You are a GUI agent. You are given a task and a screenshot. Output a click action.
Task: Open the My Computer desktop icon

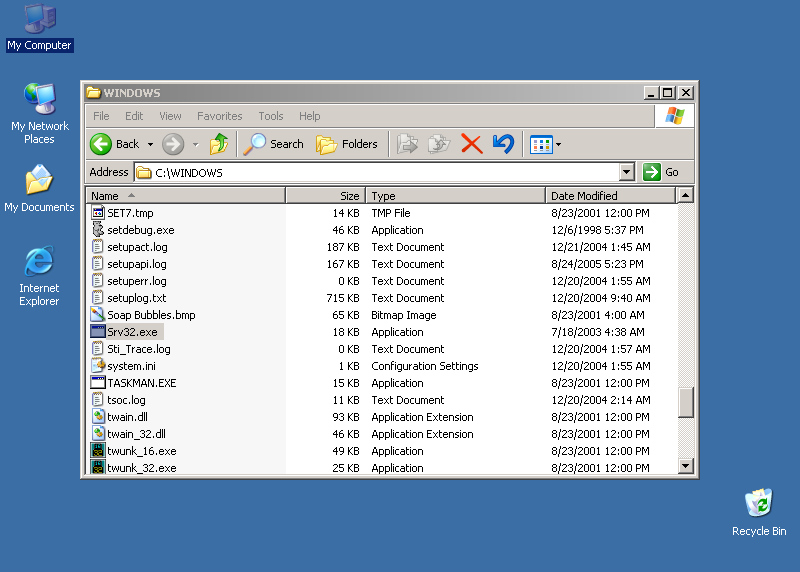tap(40, 28)
